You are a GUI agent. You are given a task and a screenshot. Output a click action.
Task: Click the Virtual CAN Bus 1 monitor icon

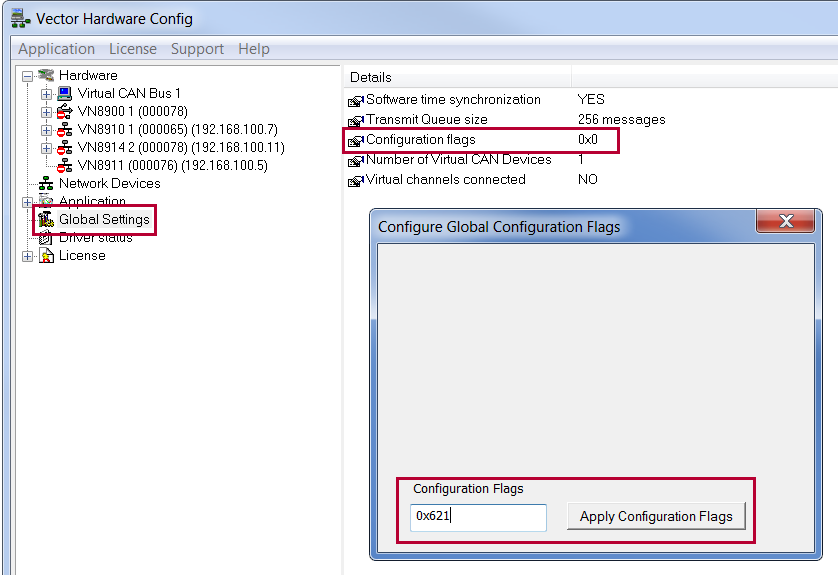point(65,94)
